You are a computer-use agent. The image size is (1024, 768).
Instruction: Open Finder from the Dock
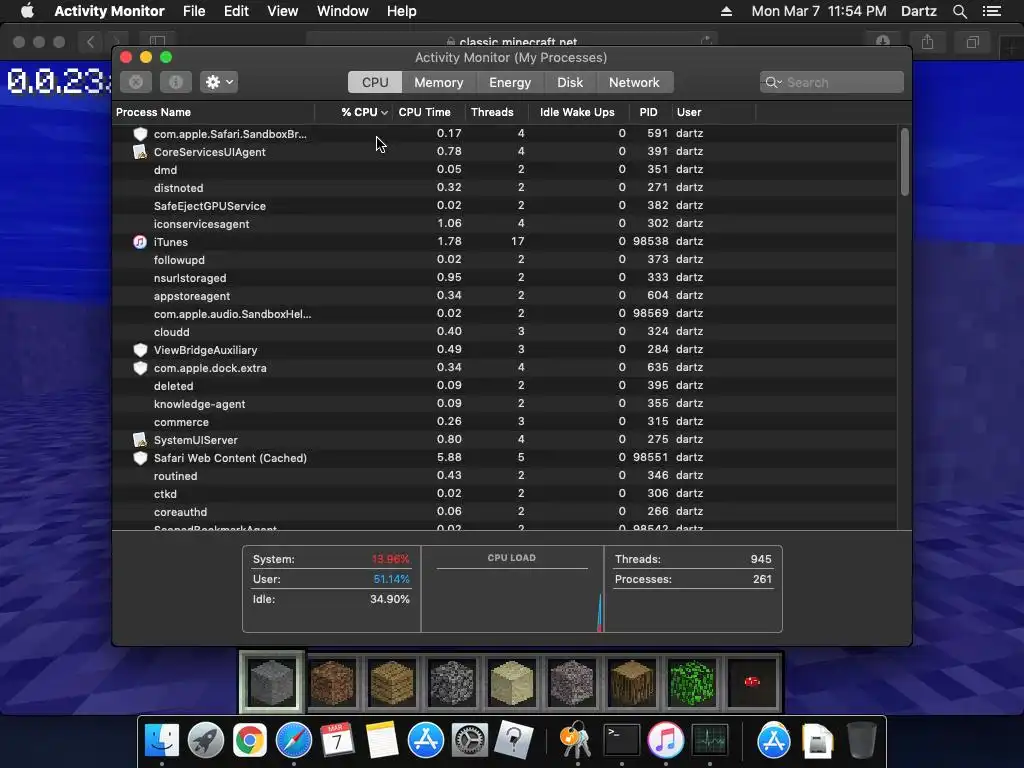(161, 741)
